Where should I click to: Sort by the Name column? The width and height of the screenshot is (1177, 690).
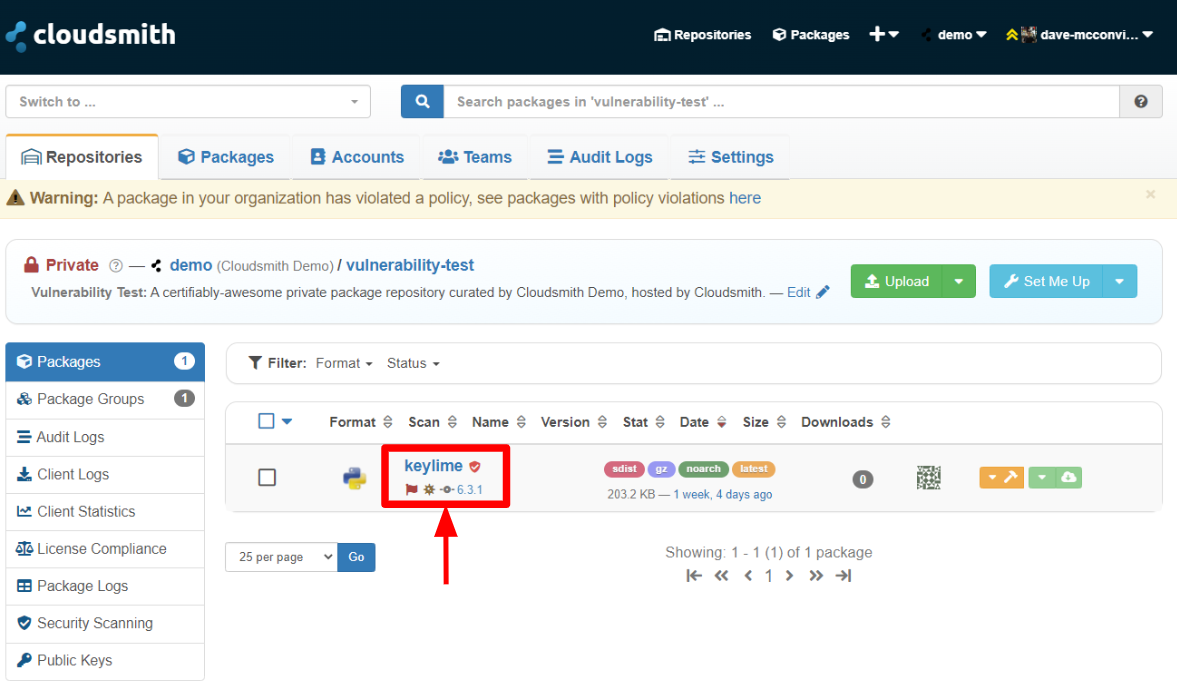(498, 422)
